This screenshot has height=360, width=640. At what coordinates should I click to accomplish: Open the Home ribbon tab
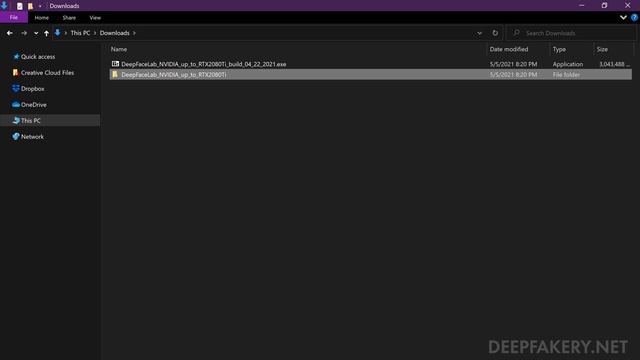pyautogui.click(x=42, y=18)
